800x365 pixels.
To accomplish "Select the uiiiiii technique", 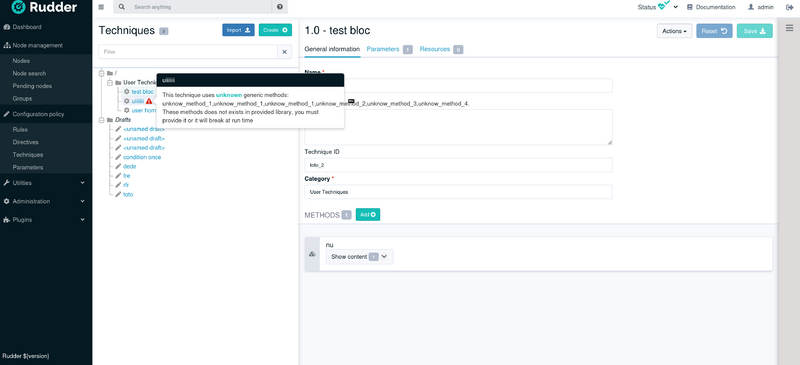I will tap(138, 101).
